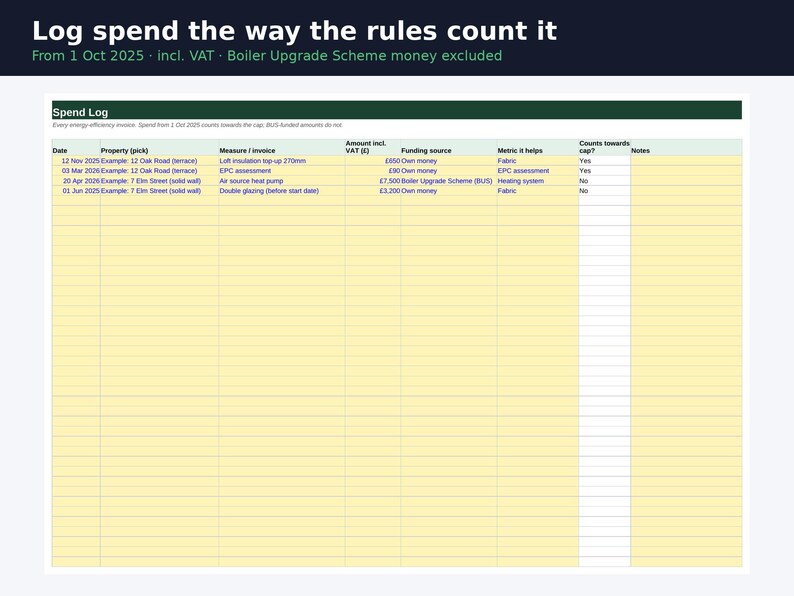Image resolution: width=794 pixels, height=596 pixels.
Task: Click 'Heating system' metric cell
Action: click(x=538, y=181)
